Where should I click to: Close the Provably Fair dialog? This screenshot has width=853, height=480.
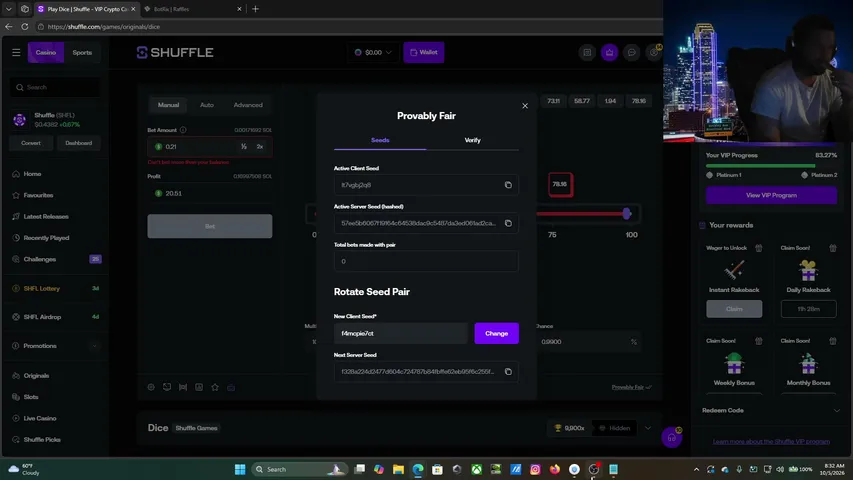[x=525, y=106]
